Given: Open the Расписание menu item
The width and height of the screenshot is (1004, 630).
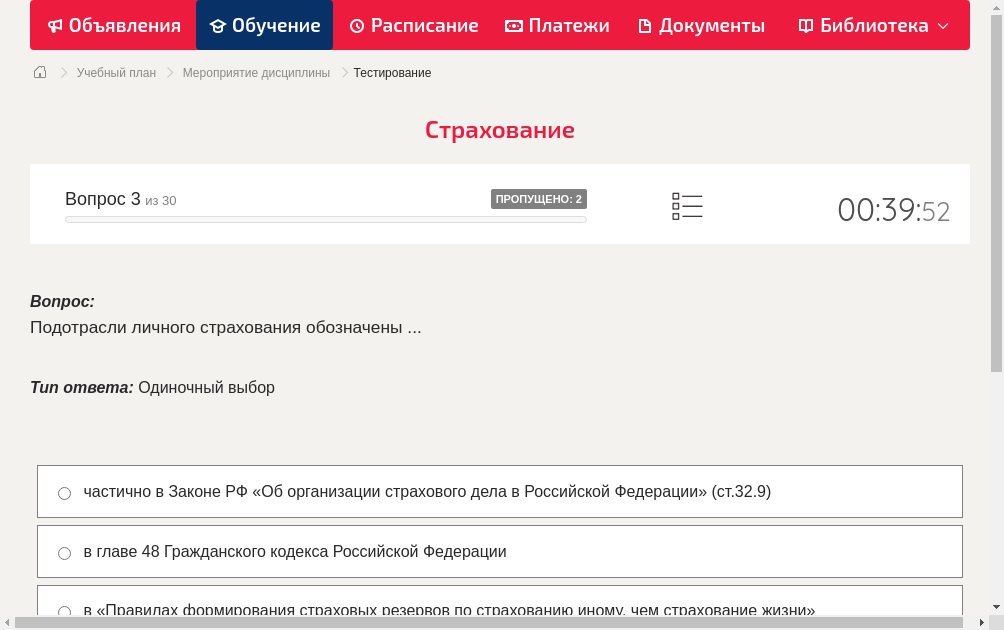Looking at the screenshot, I should pos(413,25).
